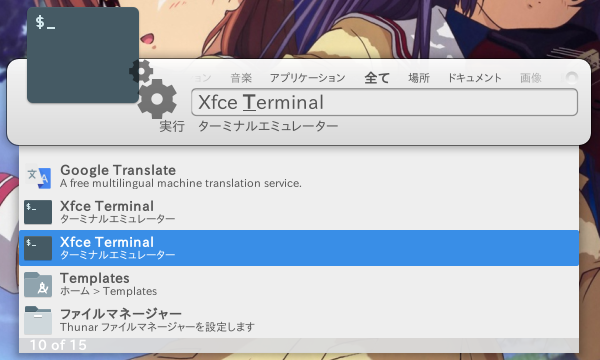Switch to the 場所 category
This screenshot has width=600, height=360.
coord(419,78)
